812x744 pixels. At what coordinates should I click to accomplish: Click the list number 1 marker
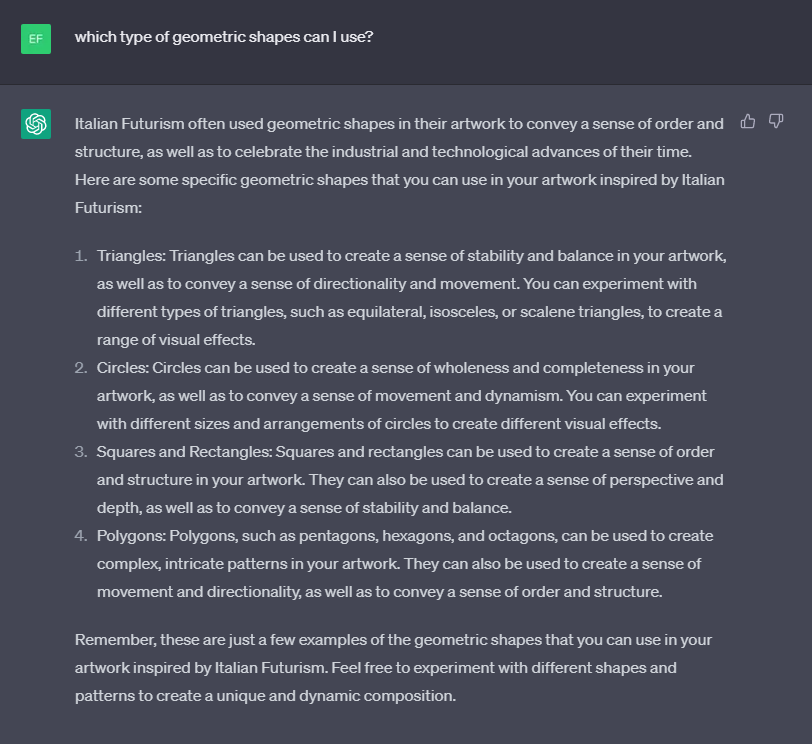click(81, 256)
